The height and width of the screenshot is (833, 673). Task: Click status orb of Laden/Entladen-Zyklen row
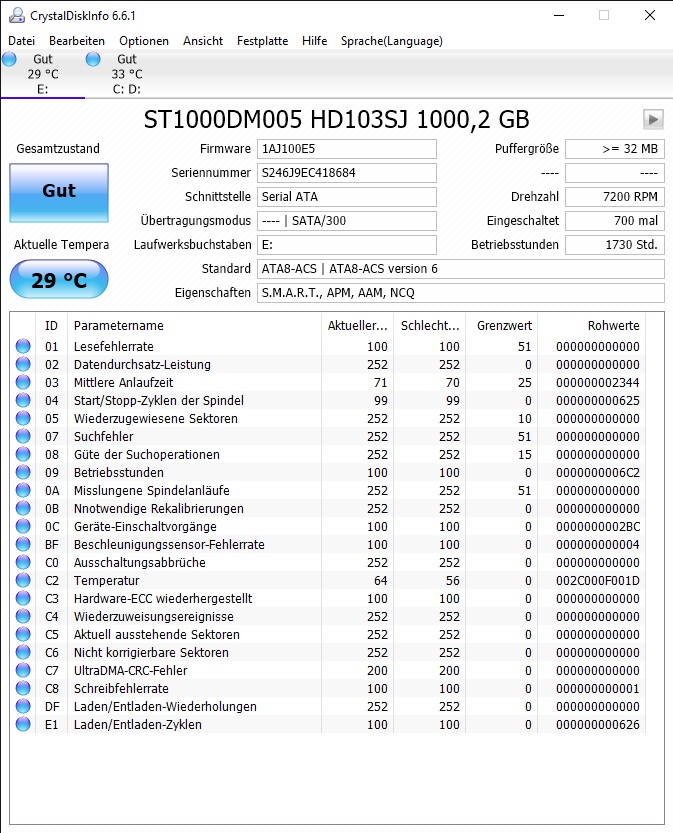click(23, 725)
